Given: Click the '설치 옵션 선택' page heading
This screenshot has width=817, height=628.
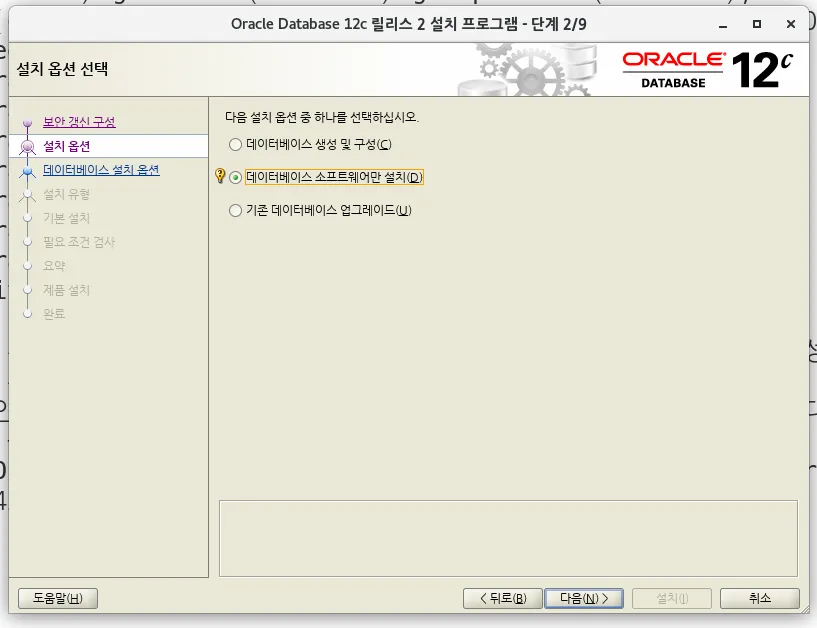Looking at the screenshot, I should coord(63,69).
